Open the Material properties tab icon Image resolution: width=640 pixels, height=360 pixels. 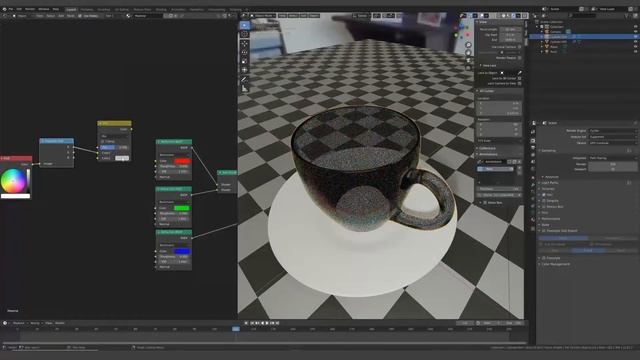click(x=533, y=221)
